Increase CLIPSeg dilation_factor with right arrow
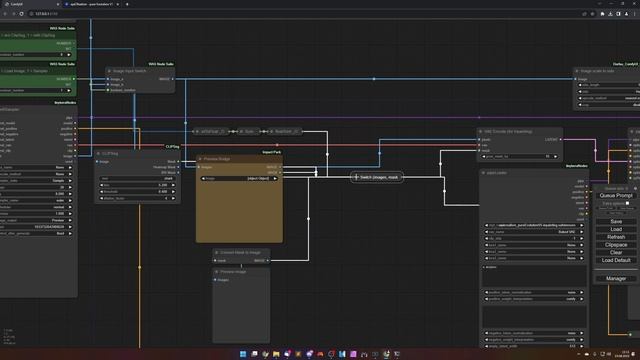 coord(173,198)
